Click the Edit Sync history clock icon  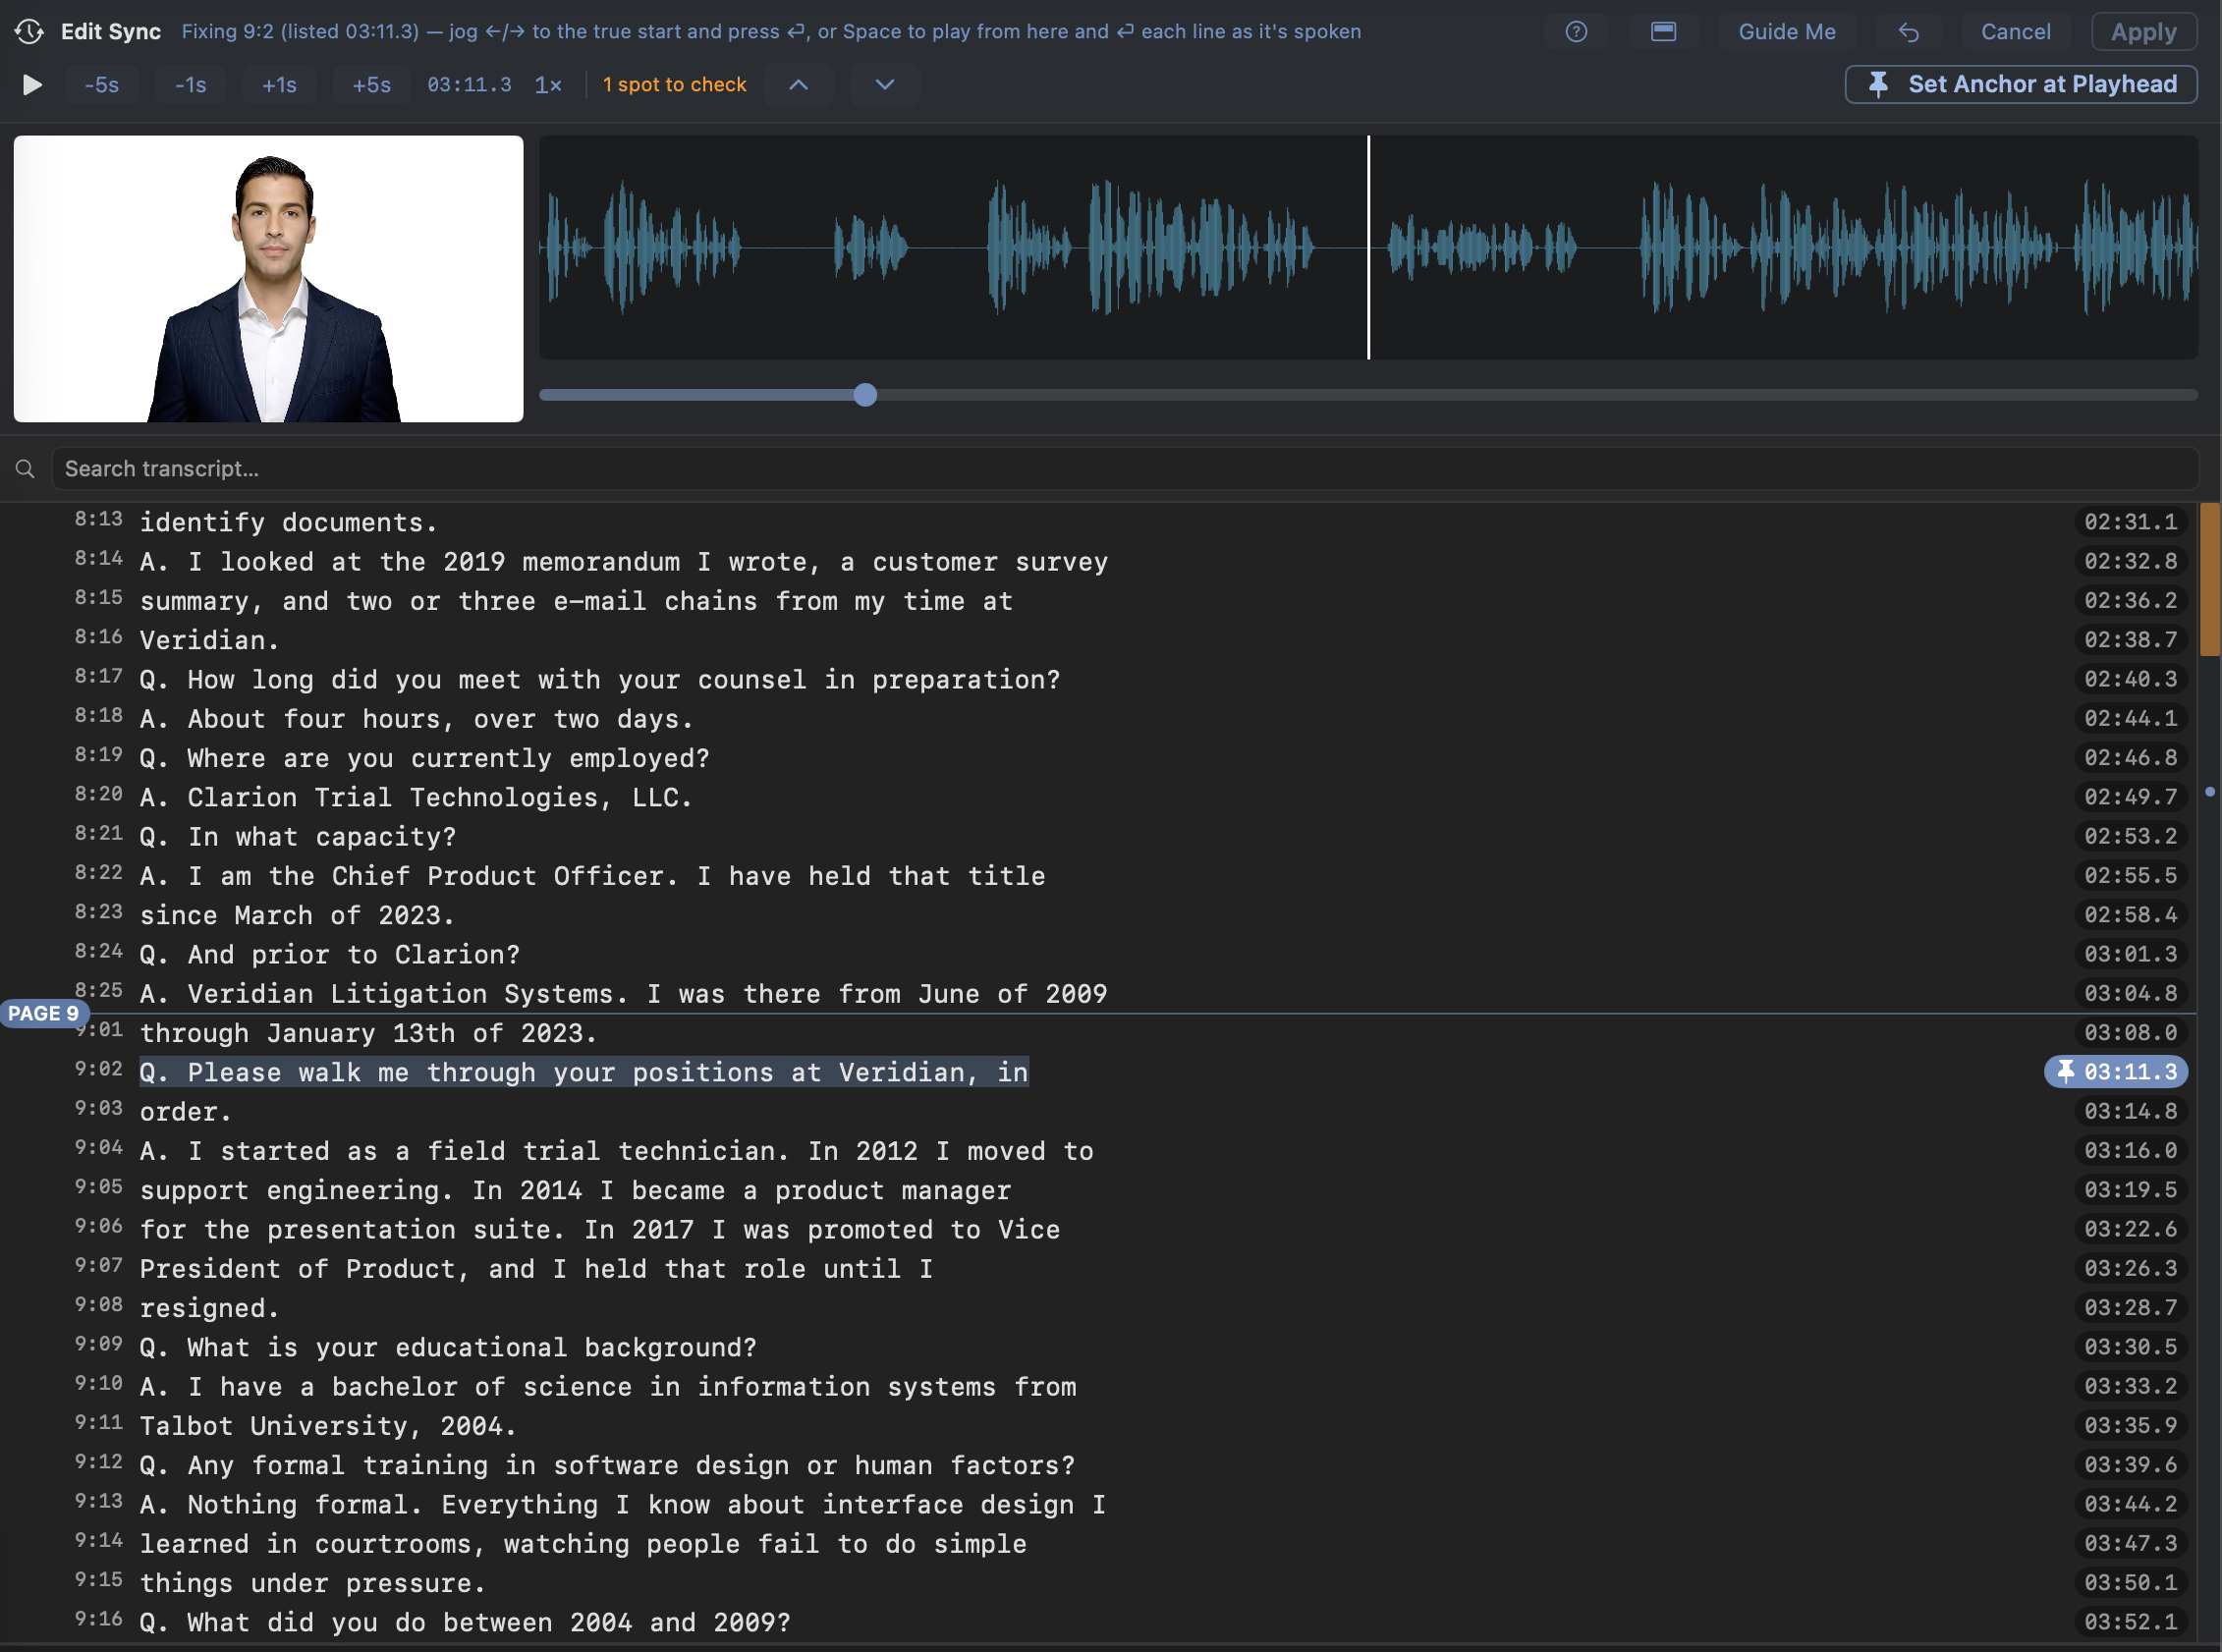[x=29, y=31]
